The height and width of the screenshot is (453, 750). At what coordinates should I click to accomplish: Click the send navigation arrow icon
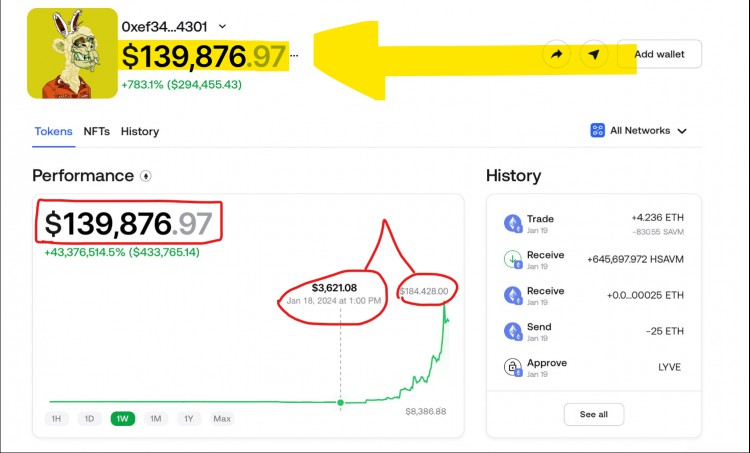594,54
